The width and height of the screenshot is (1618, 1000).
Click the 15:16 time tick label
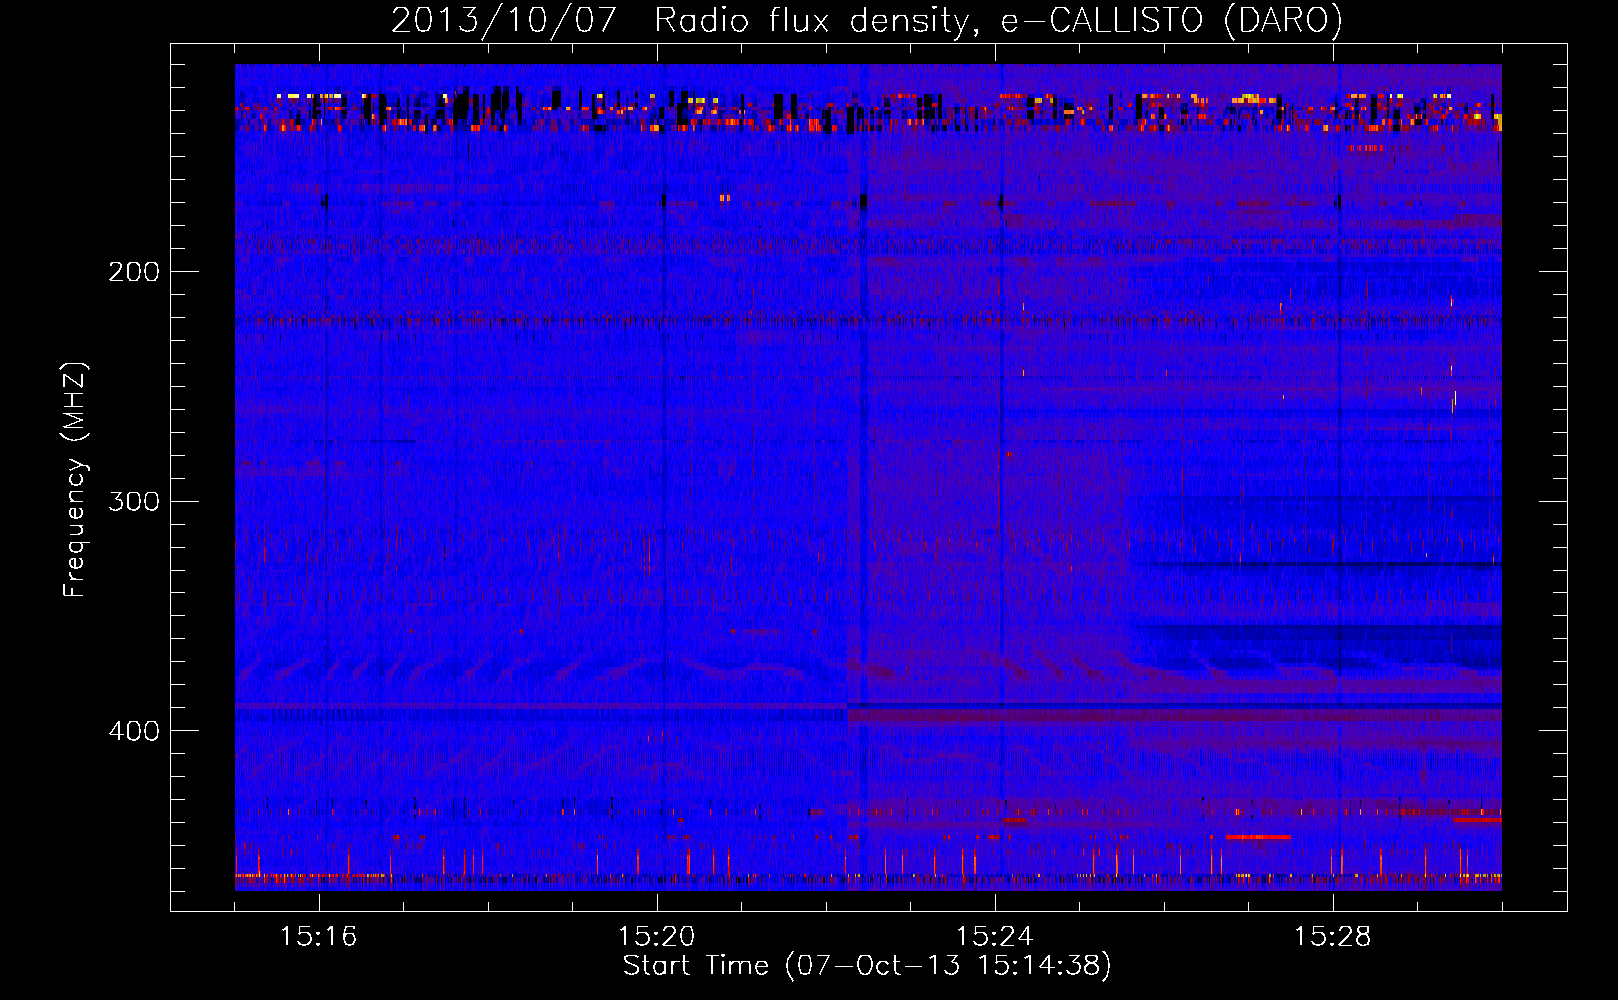pos(318,937)
